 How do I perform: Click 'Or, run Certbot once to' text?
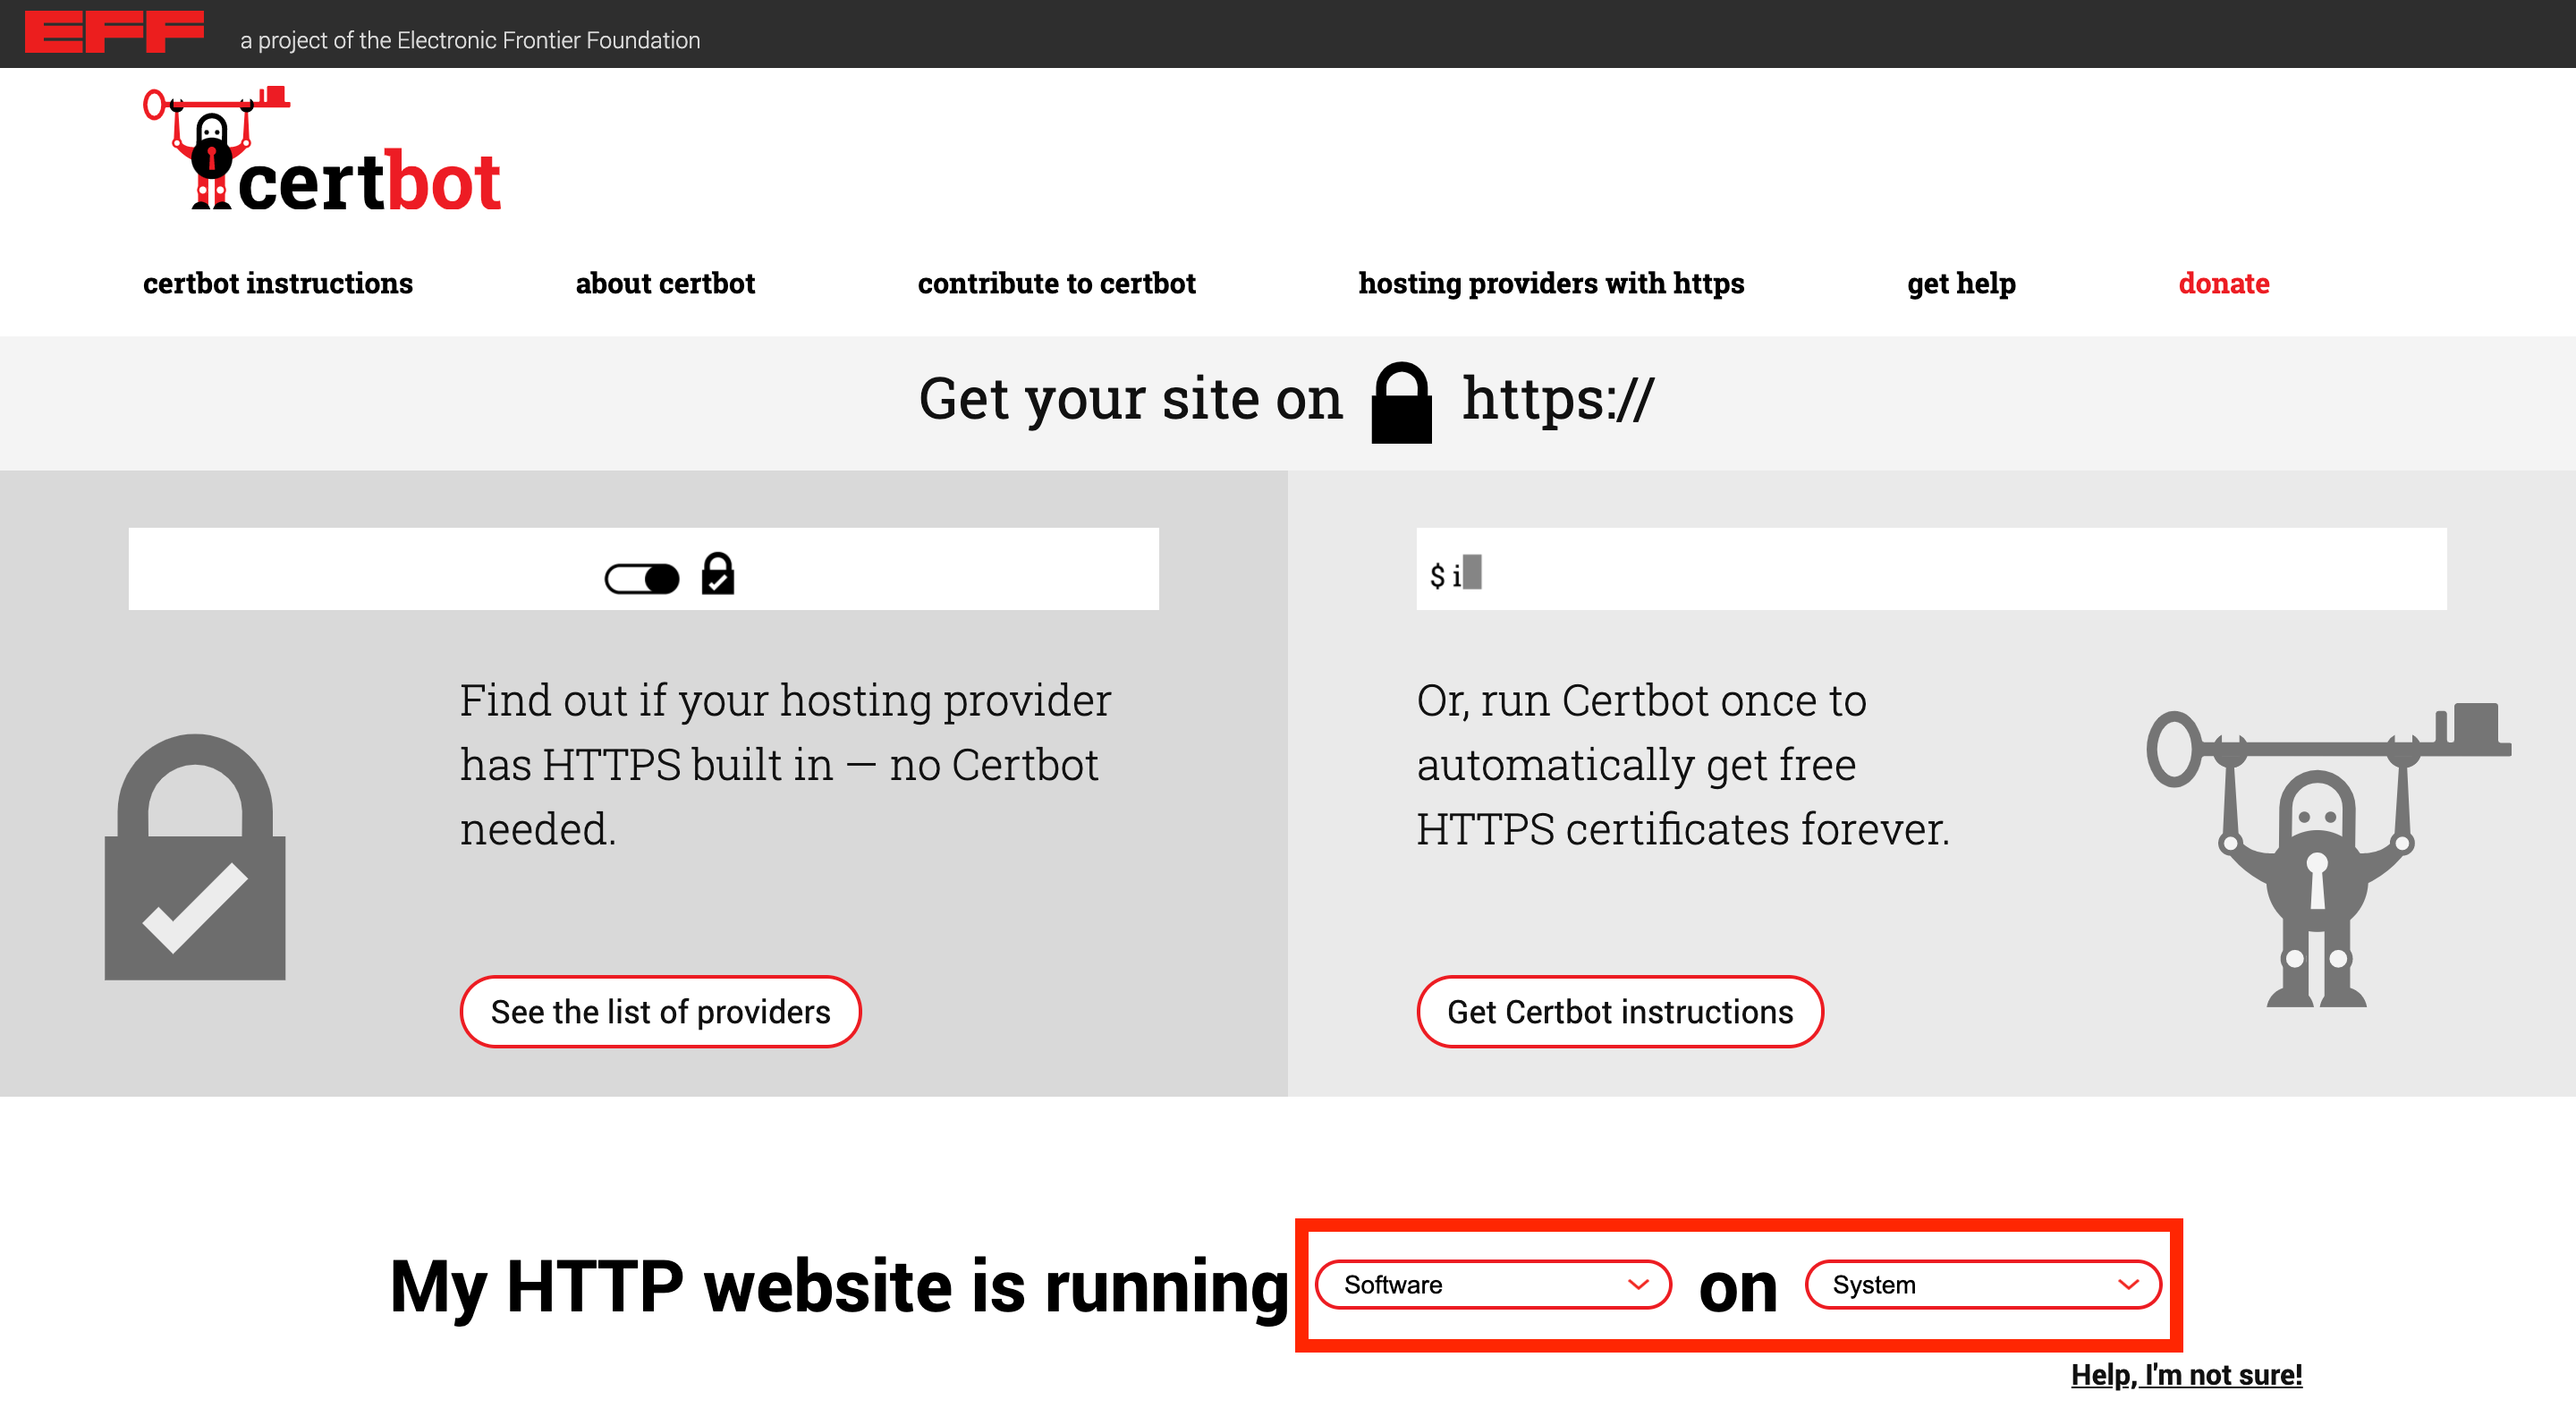point(1641,700)
